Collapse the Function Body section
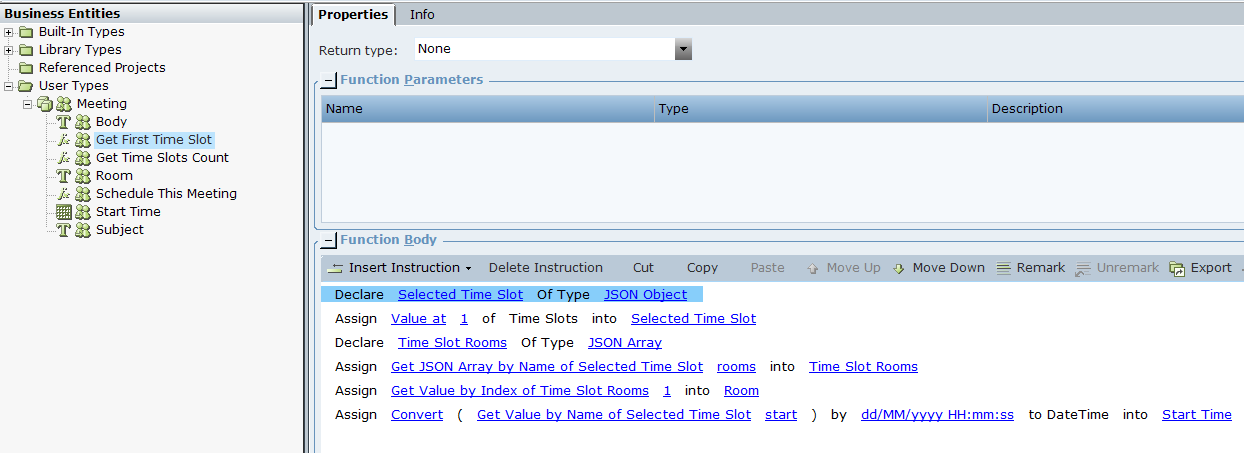 (x=329, y=241)
